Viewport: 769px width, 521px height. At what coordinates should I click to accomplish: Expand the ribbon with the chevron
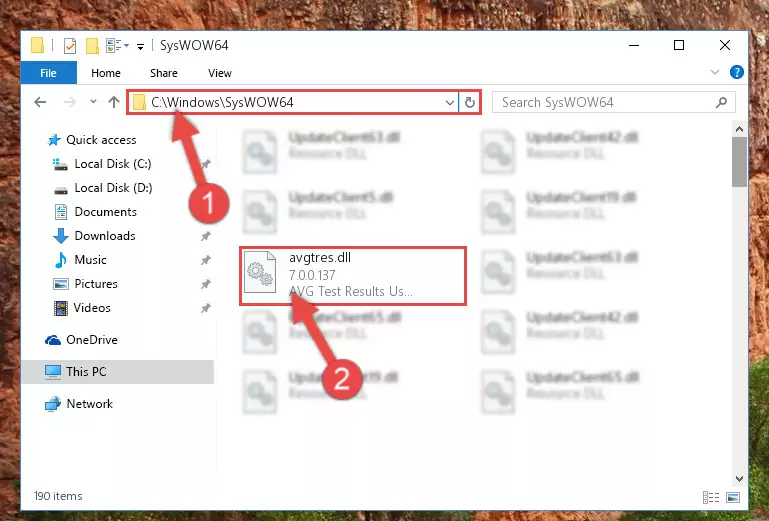[715, 72]
